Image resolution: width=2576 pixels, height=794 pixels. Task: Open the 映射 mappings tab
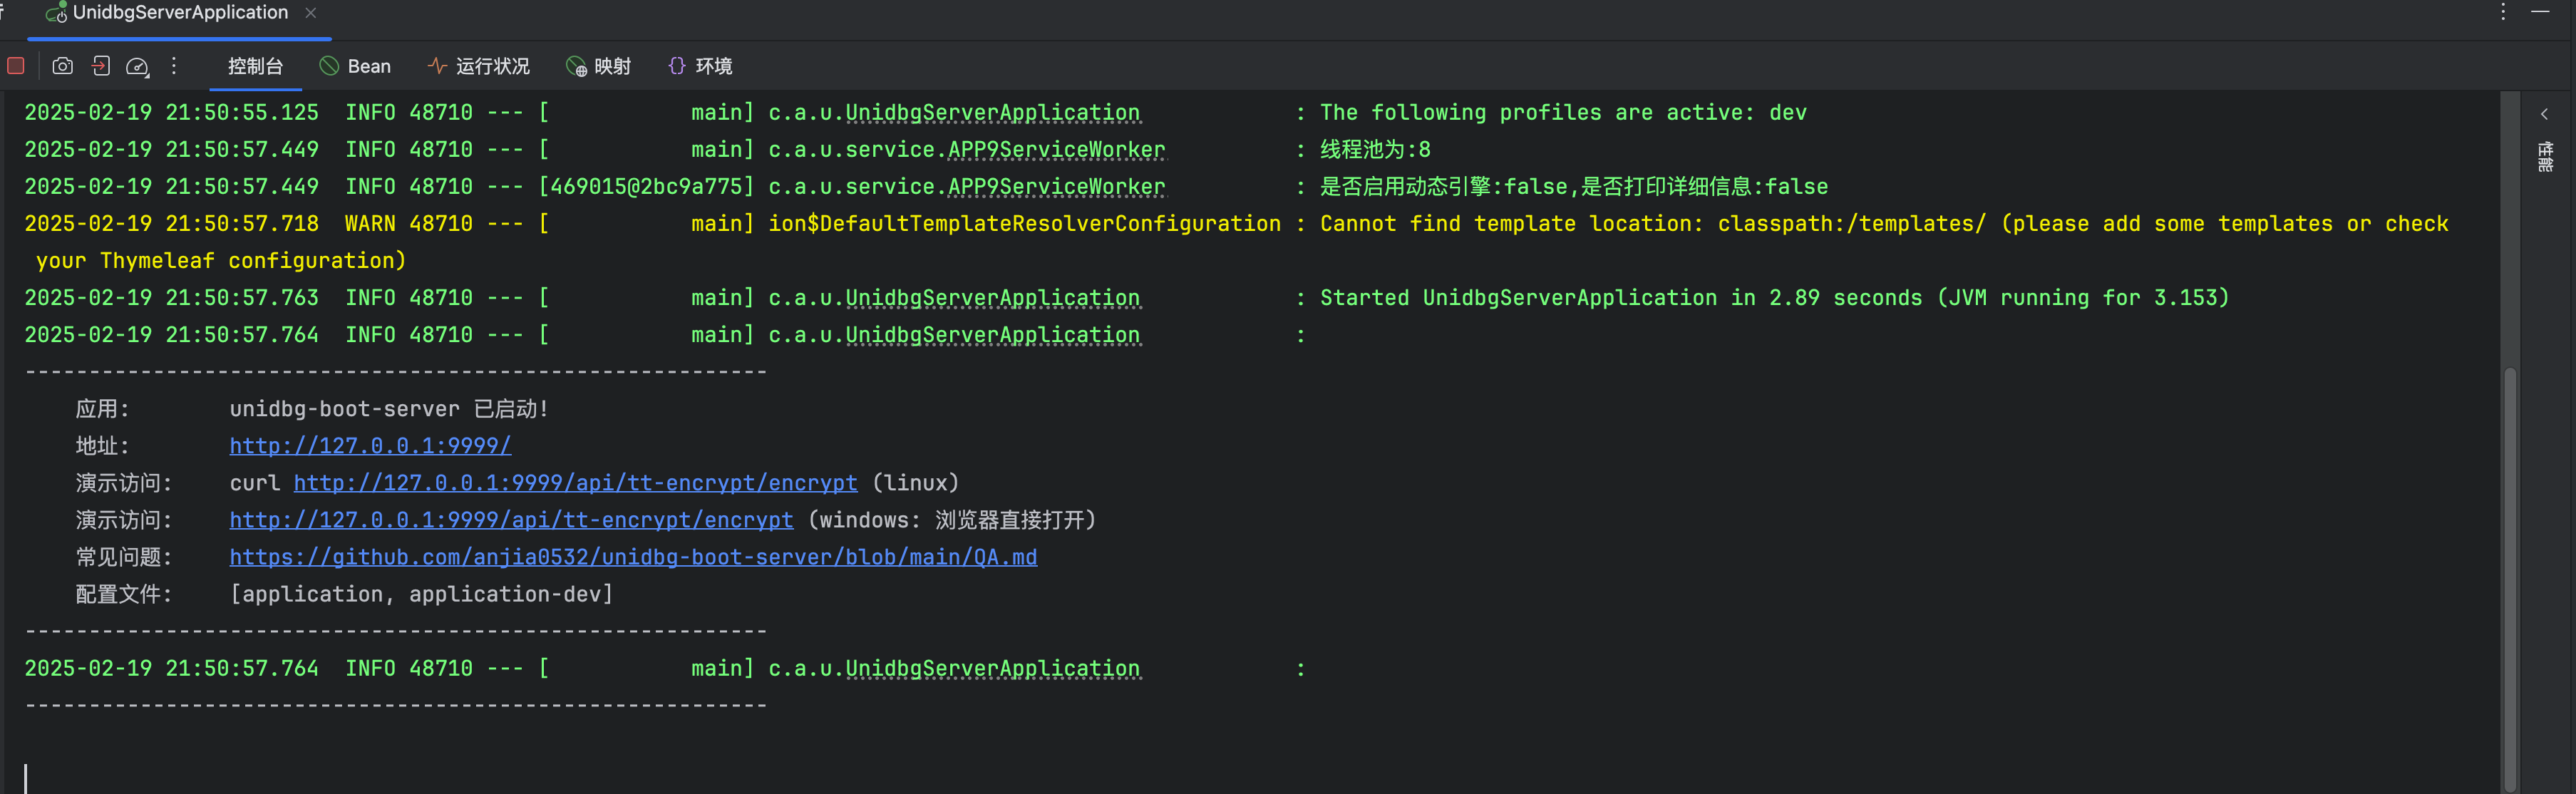[x=599, y=66]
